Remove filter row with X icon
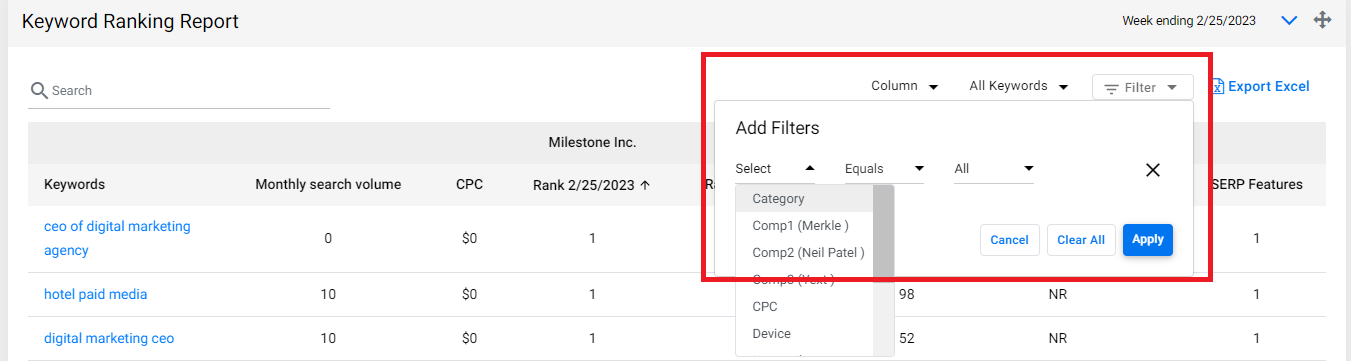The height and width of the screenshot is (361, 1351). click(1152, 170)
